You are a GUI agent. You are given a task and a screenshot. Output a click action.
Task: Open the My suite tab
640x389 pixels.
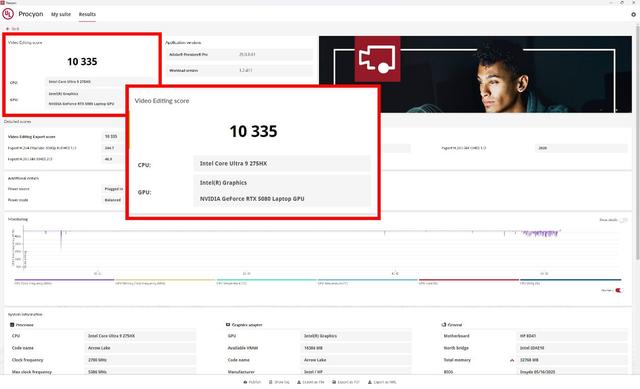pos(61,14)
